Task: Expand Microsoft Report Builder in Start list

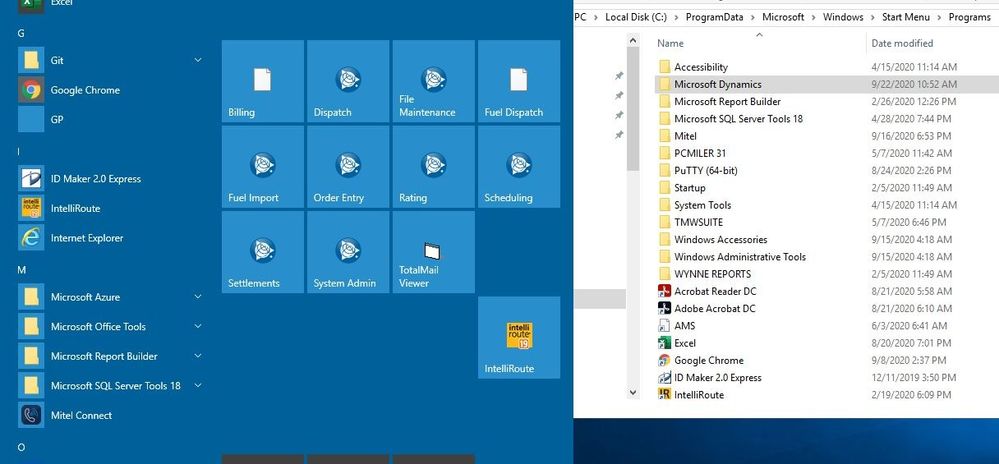Action: click(198, 356)
